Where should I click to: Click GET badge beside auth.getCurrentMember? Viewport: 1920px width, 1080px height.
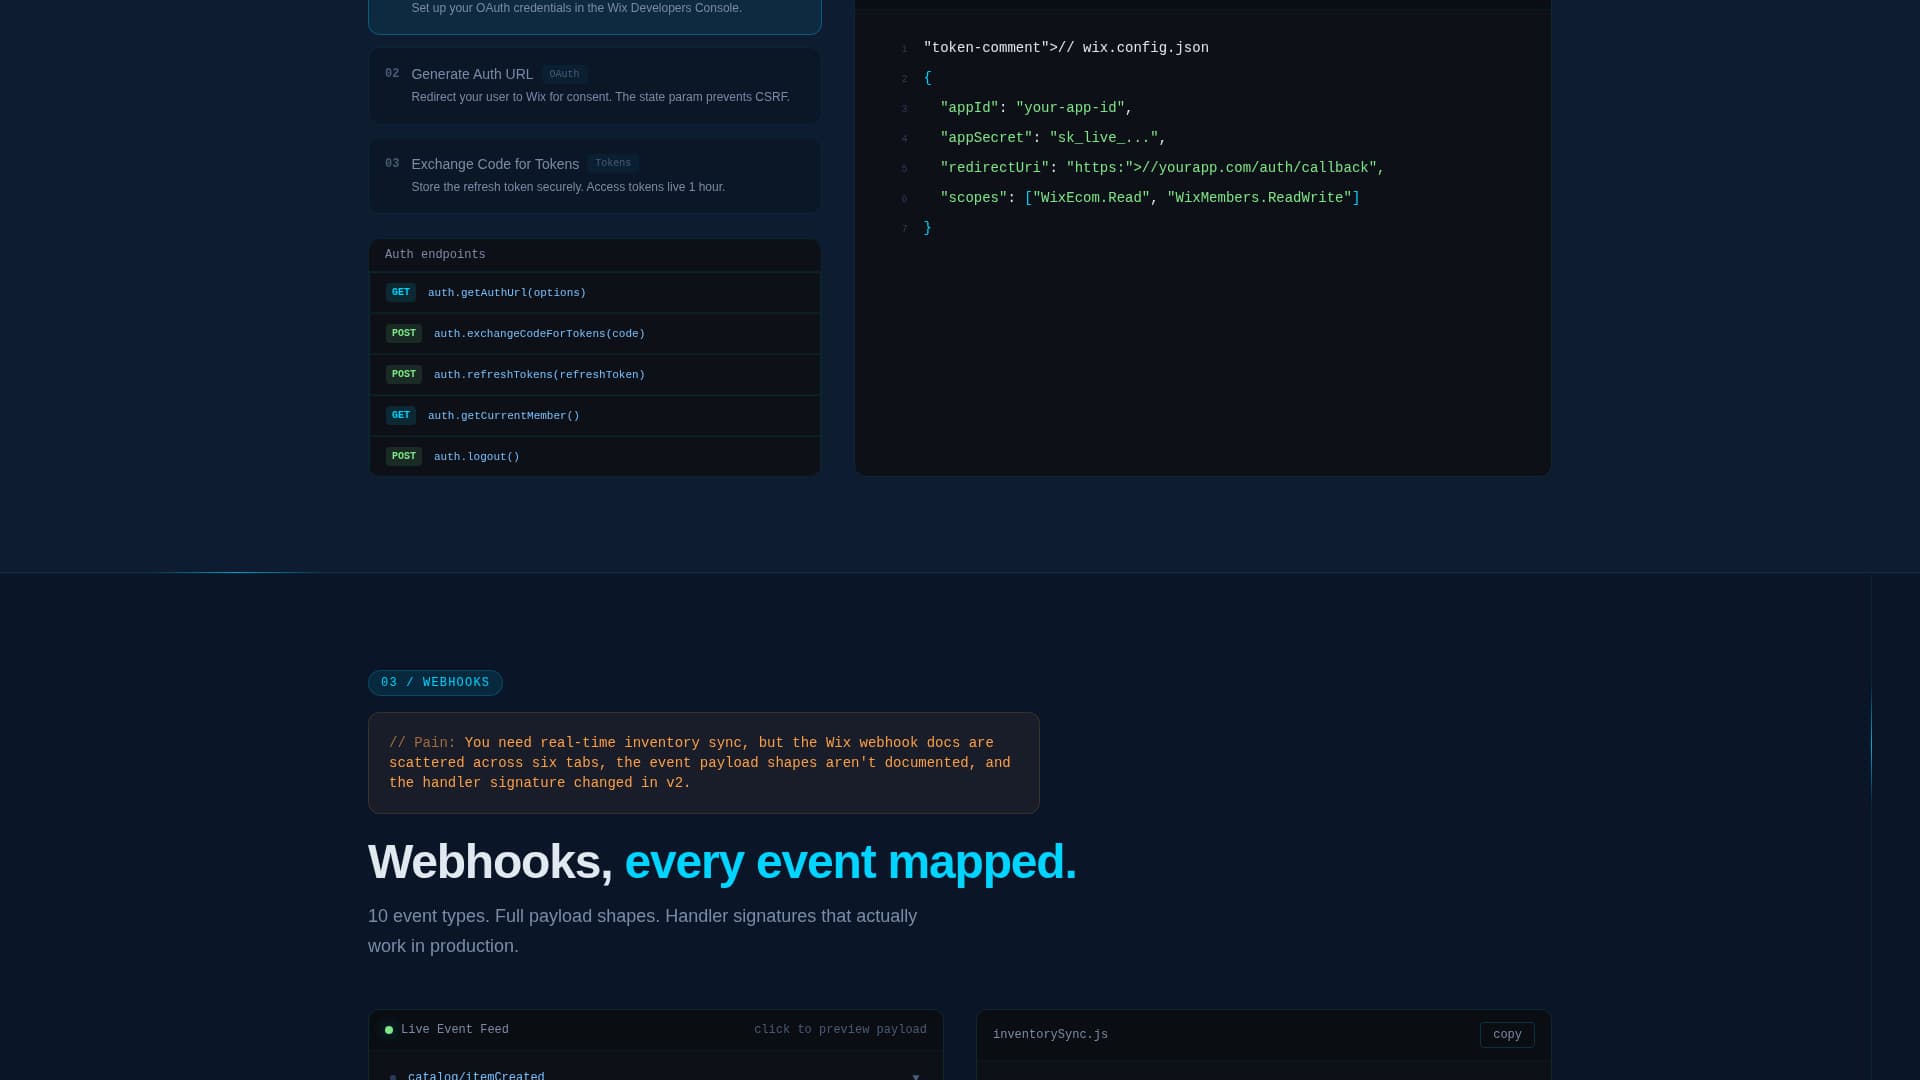tap(401, 416)
